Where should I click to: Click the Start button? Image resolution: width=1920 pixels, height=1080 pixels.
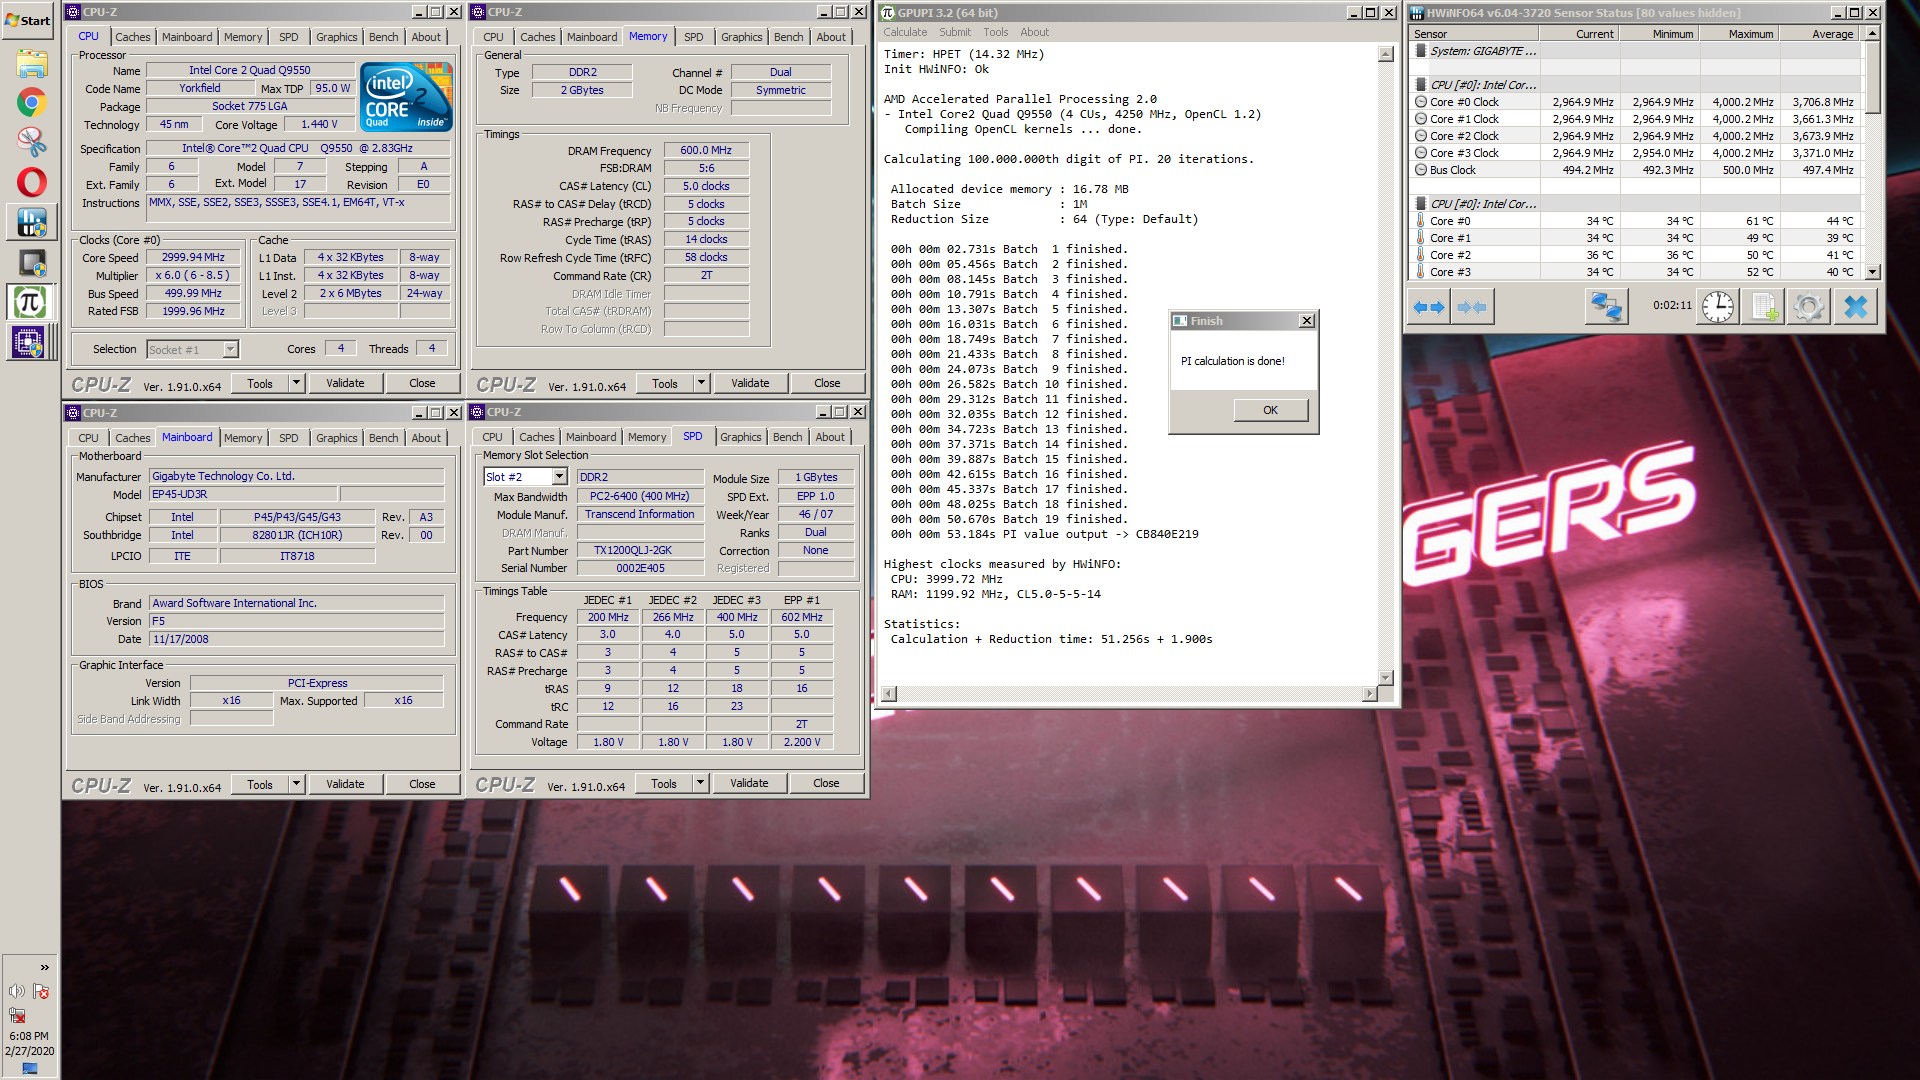(28, 20)
